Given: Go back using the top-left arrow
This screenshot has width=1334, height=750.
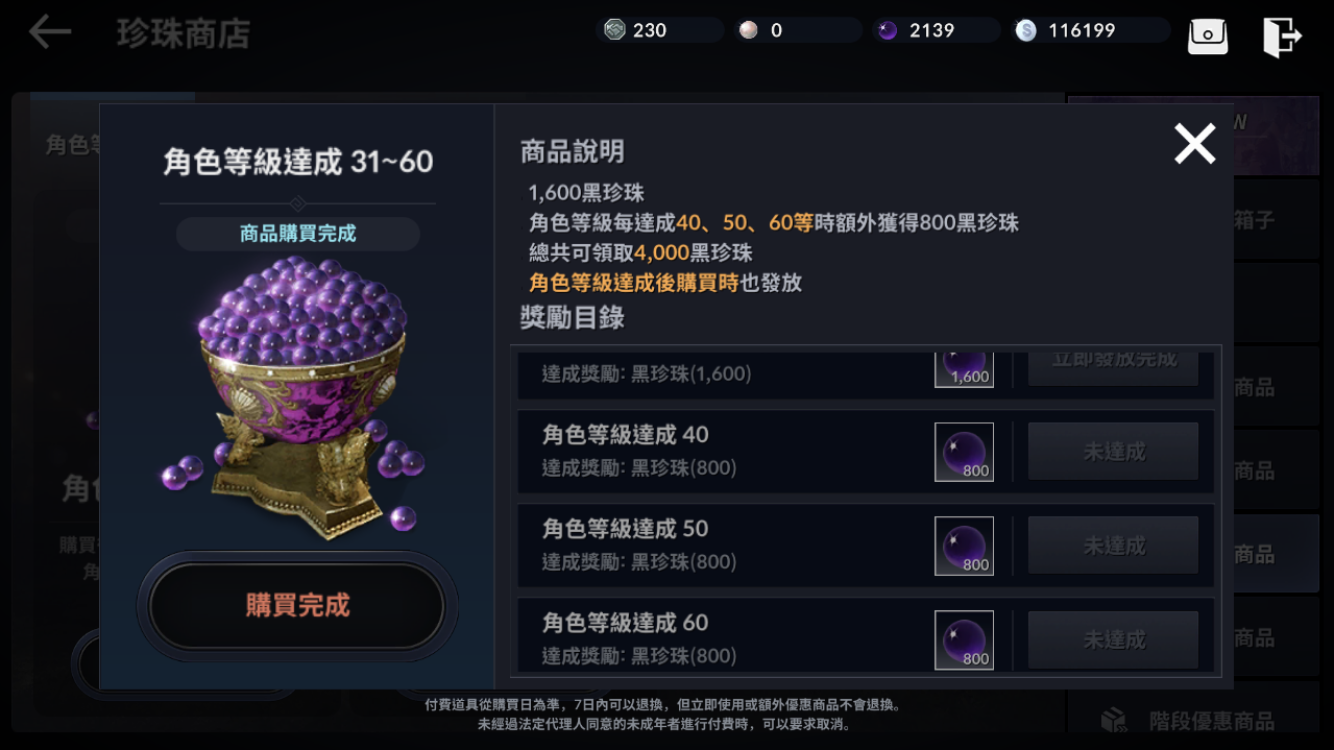Looking at the screenshot, I should pos(50,32).
